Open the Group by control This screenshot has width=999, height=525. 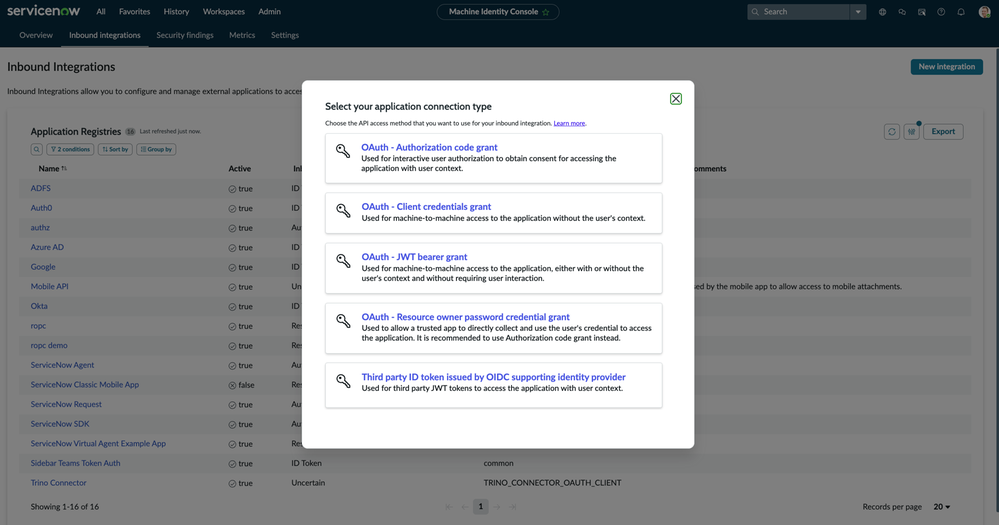coord(156,149)
